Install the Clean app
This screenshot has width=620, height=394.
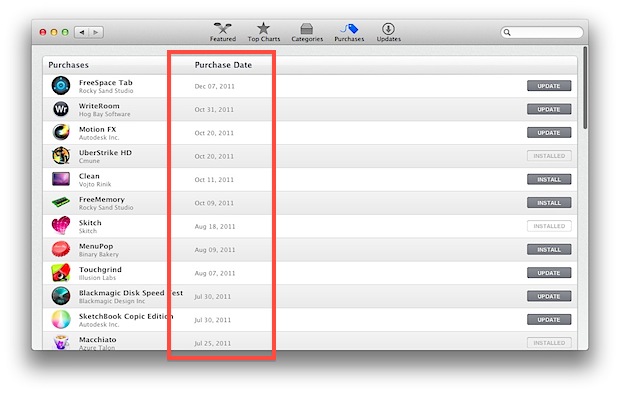(x=549, y=179)
